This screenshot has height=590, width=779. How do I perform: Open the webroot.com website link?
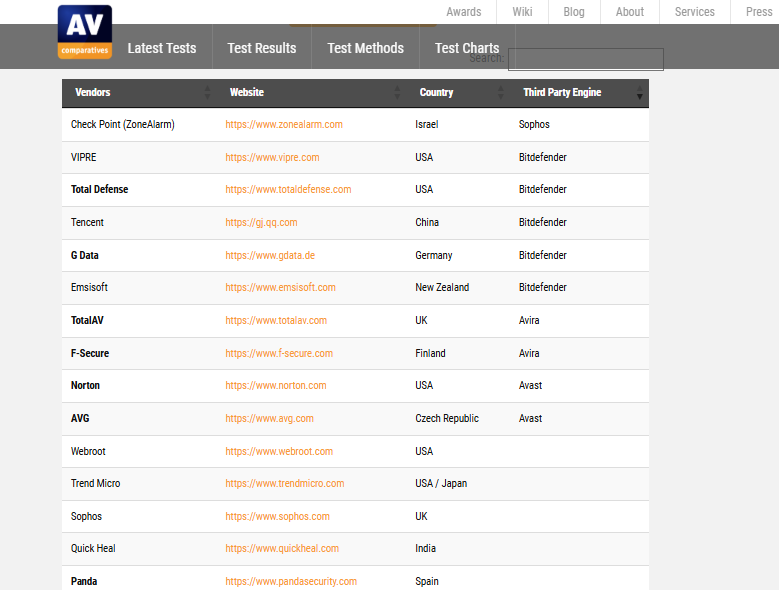point(279,451)
